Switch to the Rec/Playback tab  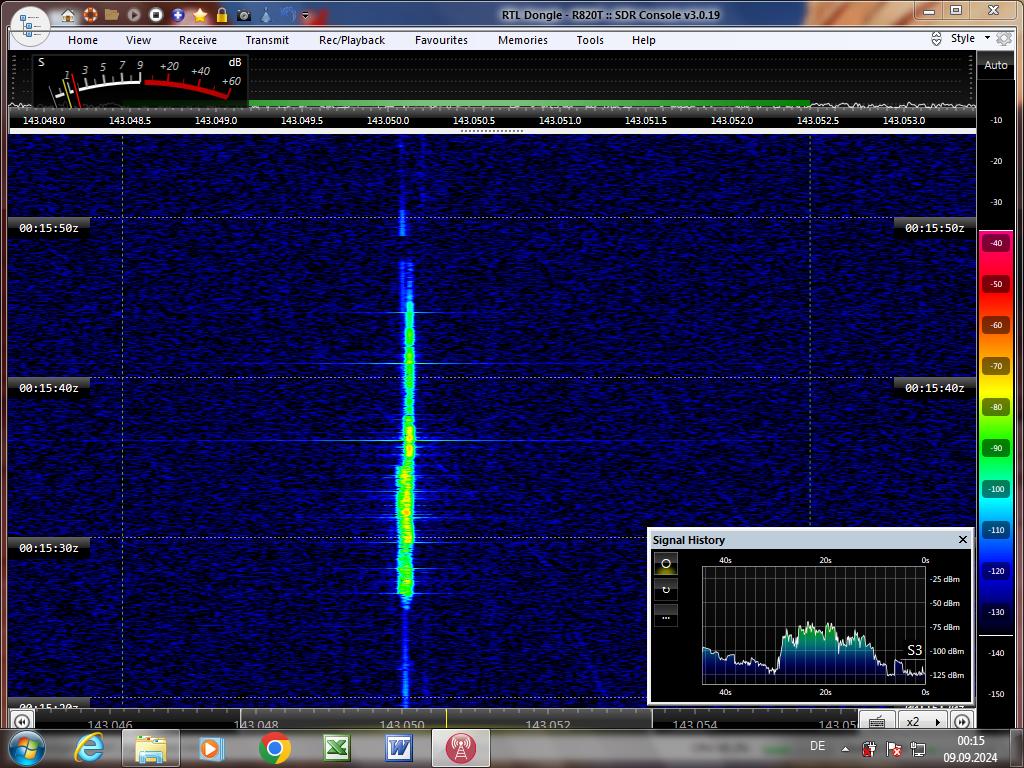pos(352,40)
